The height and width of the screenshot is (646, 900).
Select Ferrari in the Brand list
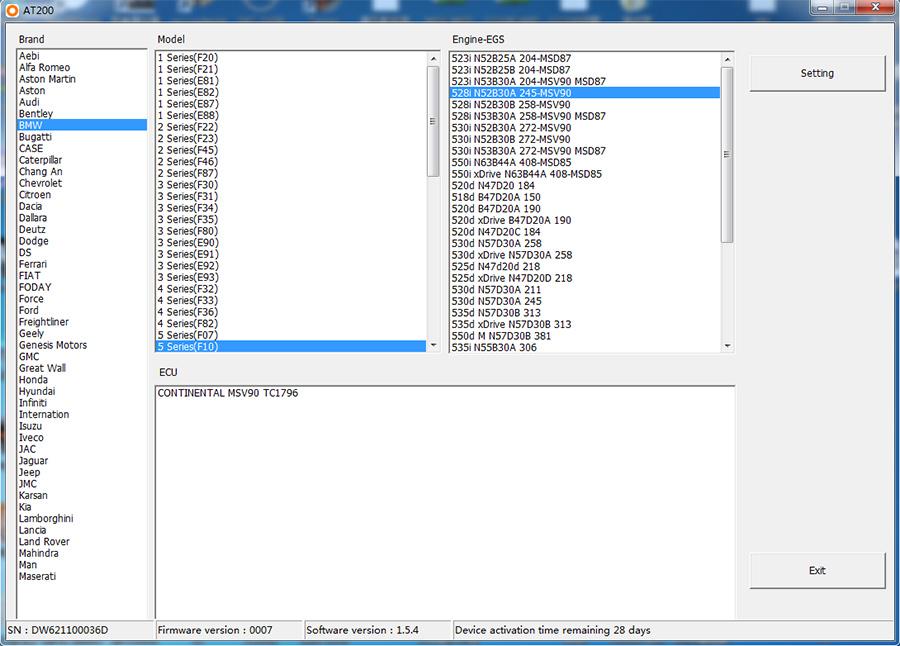[x=35, y=264]
